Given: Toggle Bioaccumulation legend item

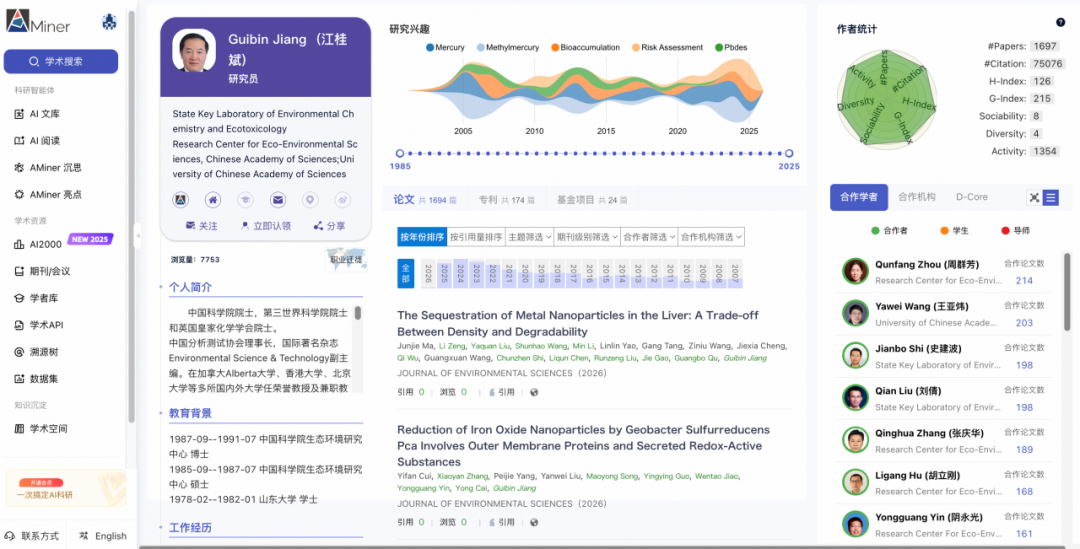Looking at the screenshot, I should [585, 48].
